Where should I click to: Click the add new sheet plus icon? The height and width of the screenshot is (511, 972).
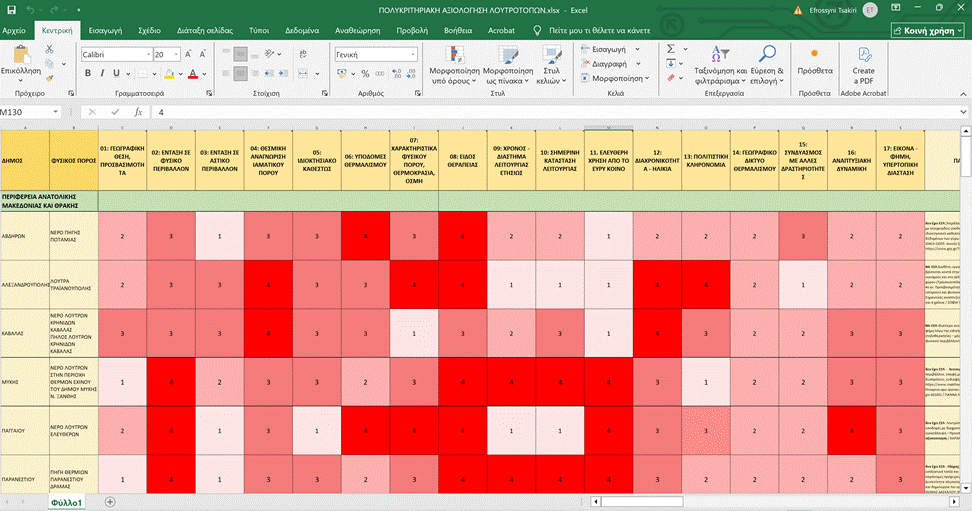(x=110, y=502)
